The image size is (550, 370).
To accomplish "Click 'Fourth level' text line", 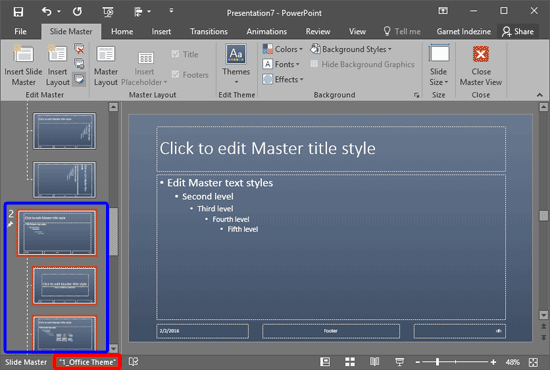I will tap(230, 219).
